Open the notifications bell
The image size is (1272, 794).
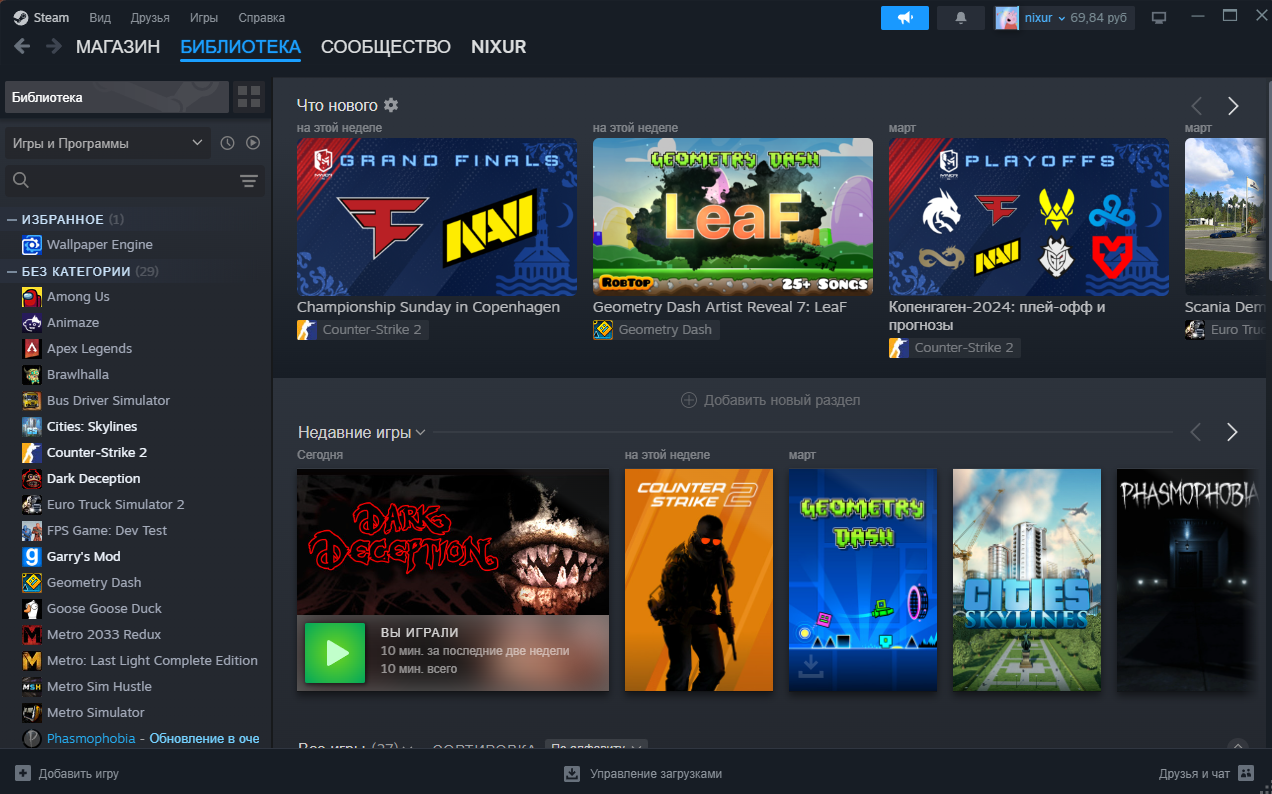(961, 18)
